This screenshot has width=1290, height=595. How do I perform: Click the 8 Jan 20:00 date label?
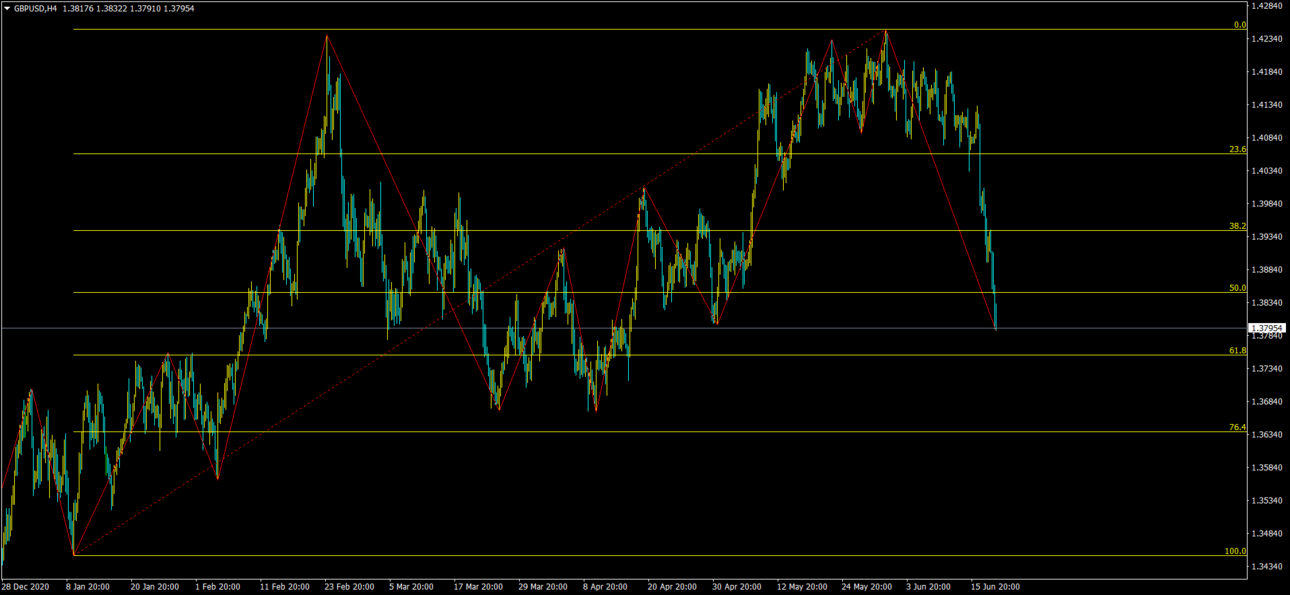(x=88, y=587)
